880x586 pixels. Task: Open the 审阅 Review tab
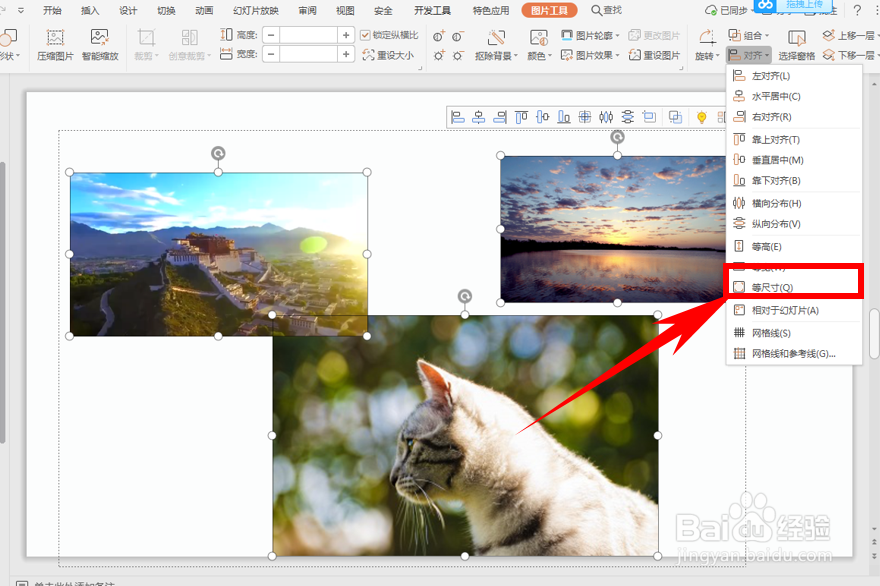(x=307, y=10)
